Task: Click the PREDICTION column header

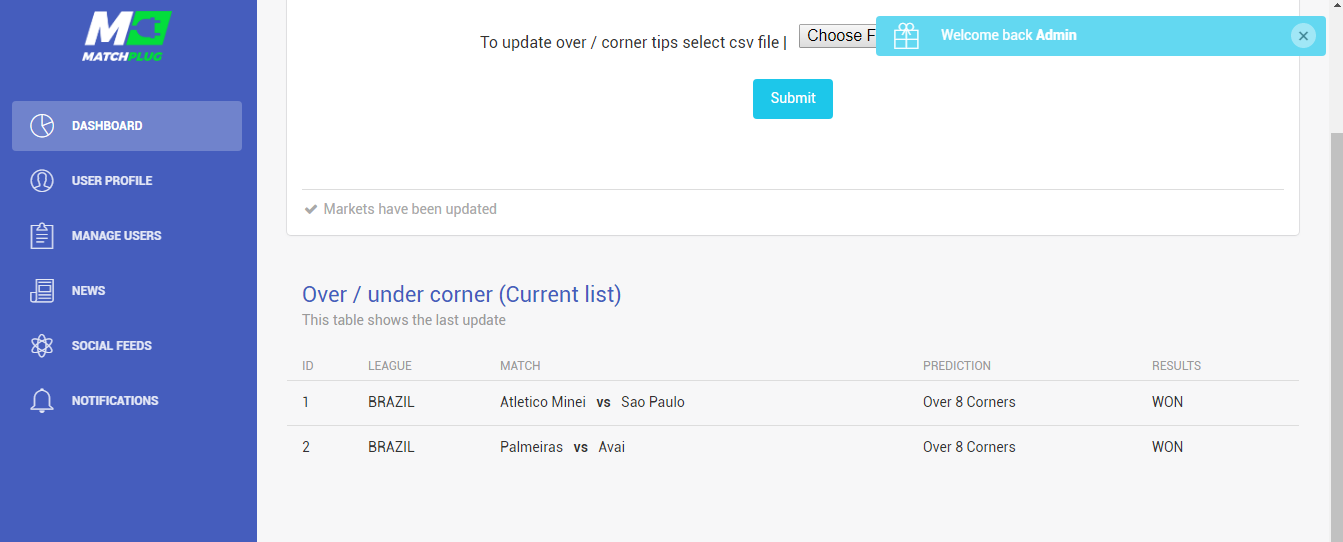Action: tap(957, 366)
